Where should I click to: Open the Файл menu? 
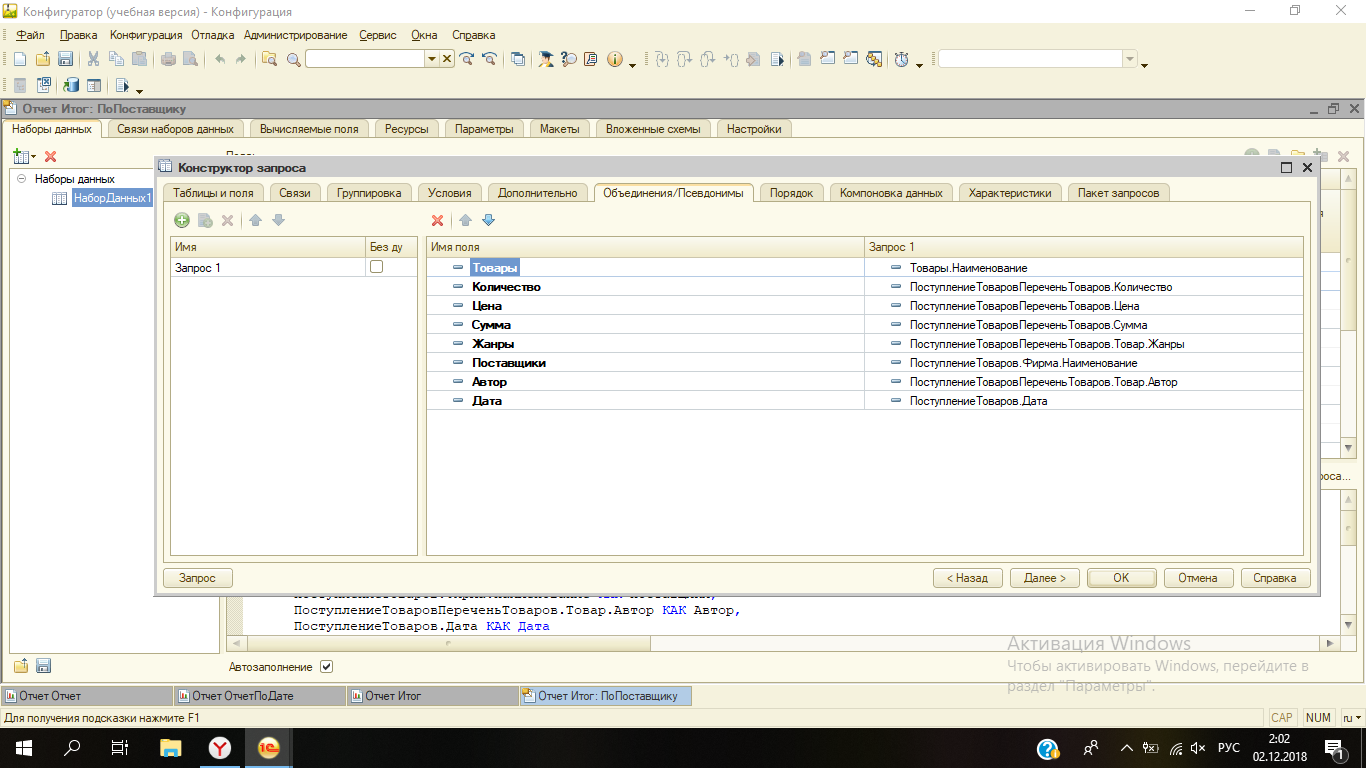click(x=30, y=35)
